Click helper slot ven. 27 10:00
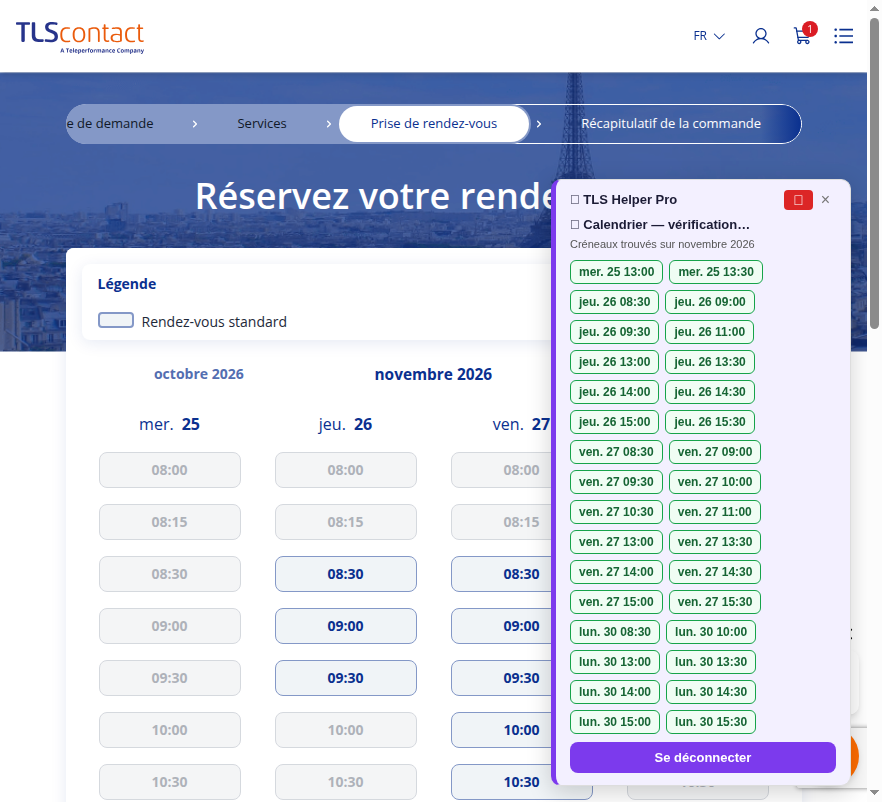Screen dimensions: 882x802 tap(714, 482)
